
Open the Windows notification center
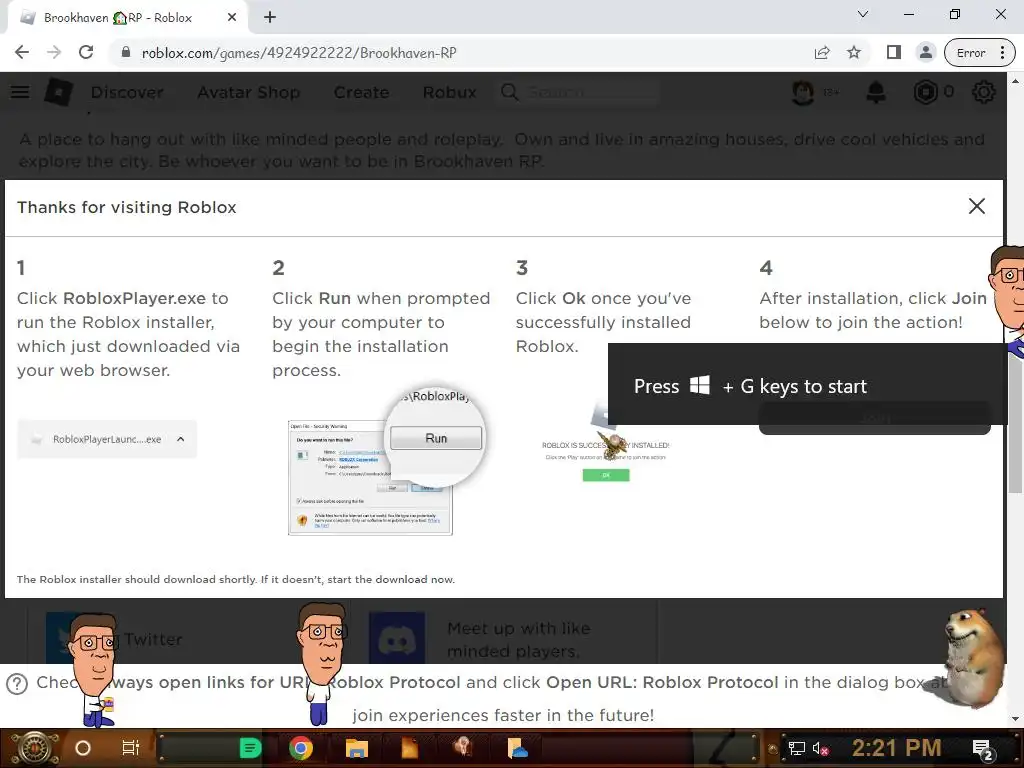click(982, 749)
